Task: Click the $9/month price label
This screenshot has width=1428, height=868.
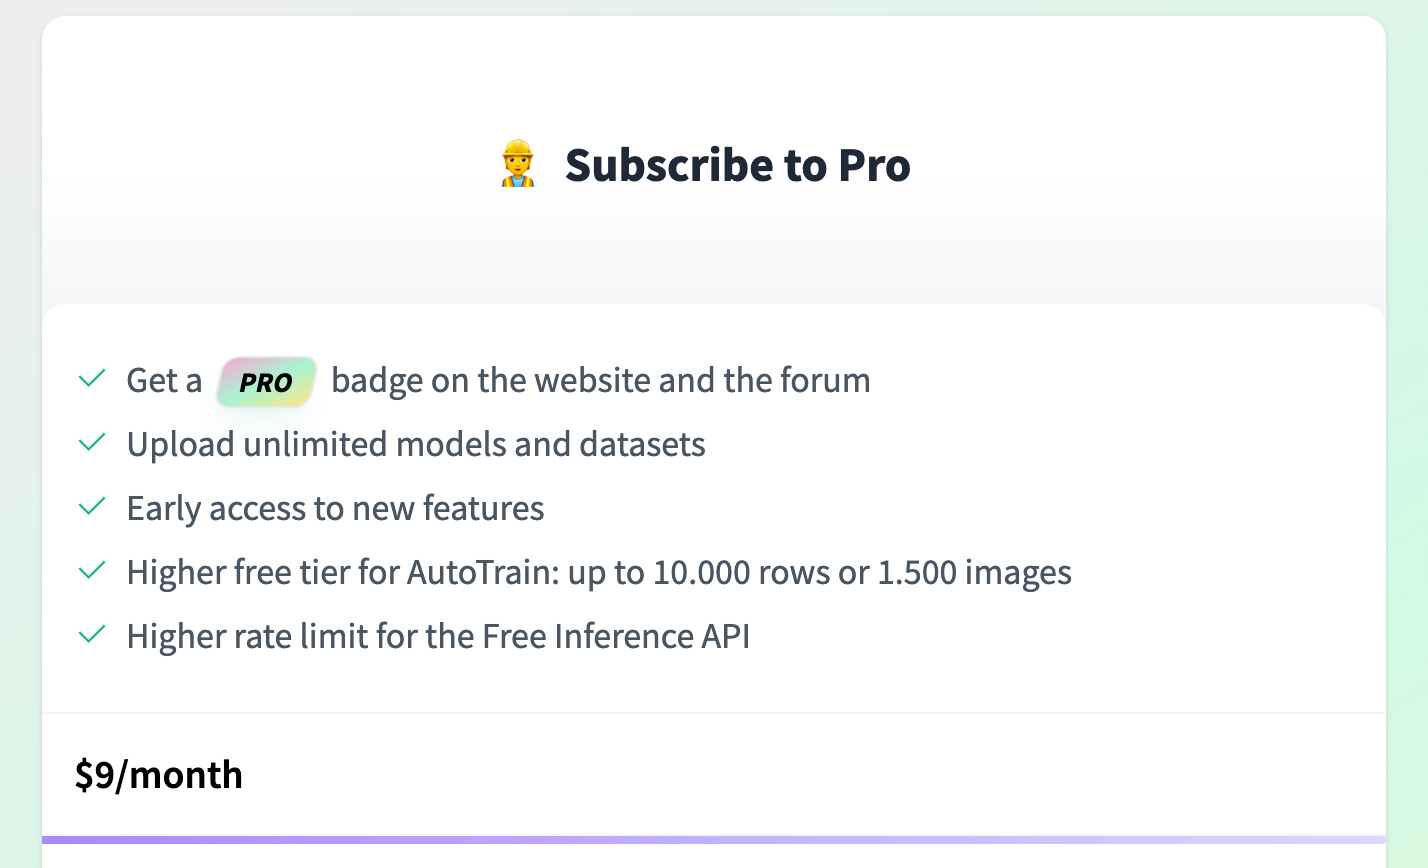Action: click(x=159, y=775)
